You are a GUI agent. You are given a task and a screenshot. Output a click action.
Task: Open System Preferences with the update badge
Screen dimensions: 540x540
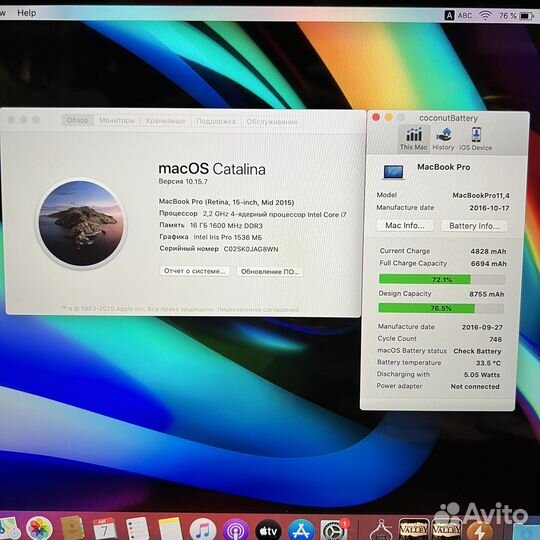tap(334, 530)
